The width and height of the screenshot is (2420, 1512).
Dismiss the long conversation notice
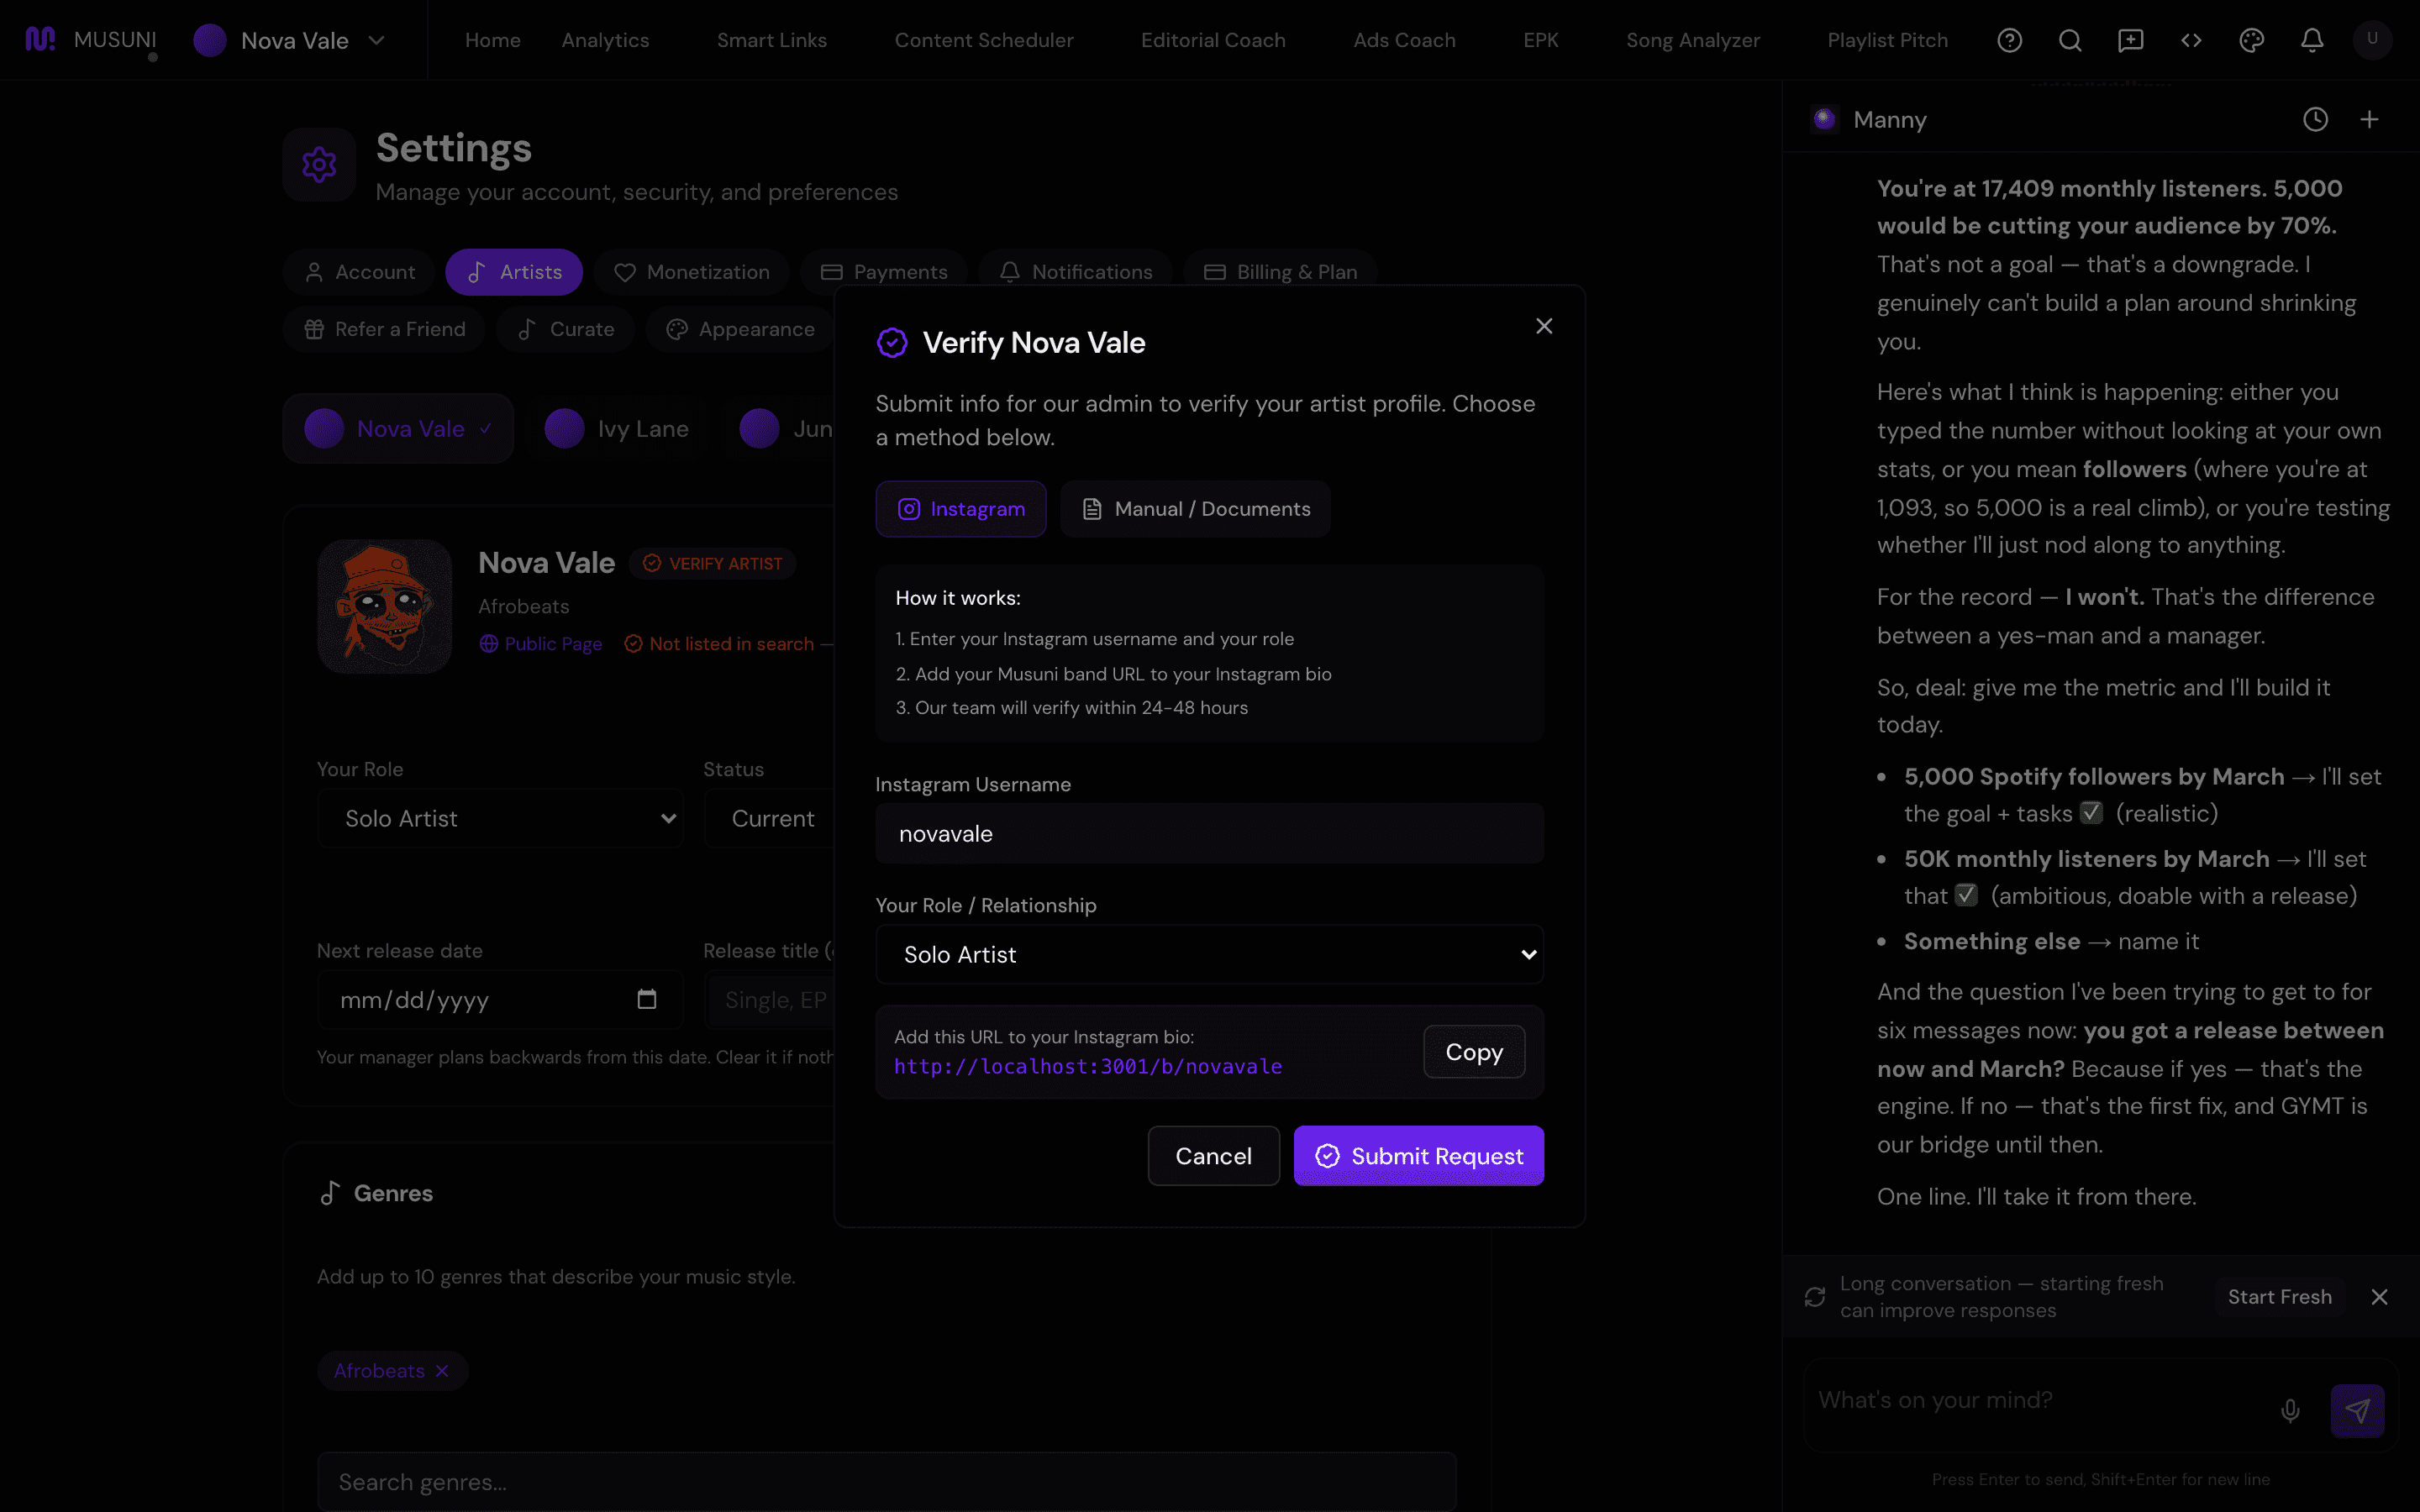coord(2379,1297)
